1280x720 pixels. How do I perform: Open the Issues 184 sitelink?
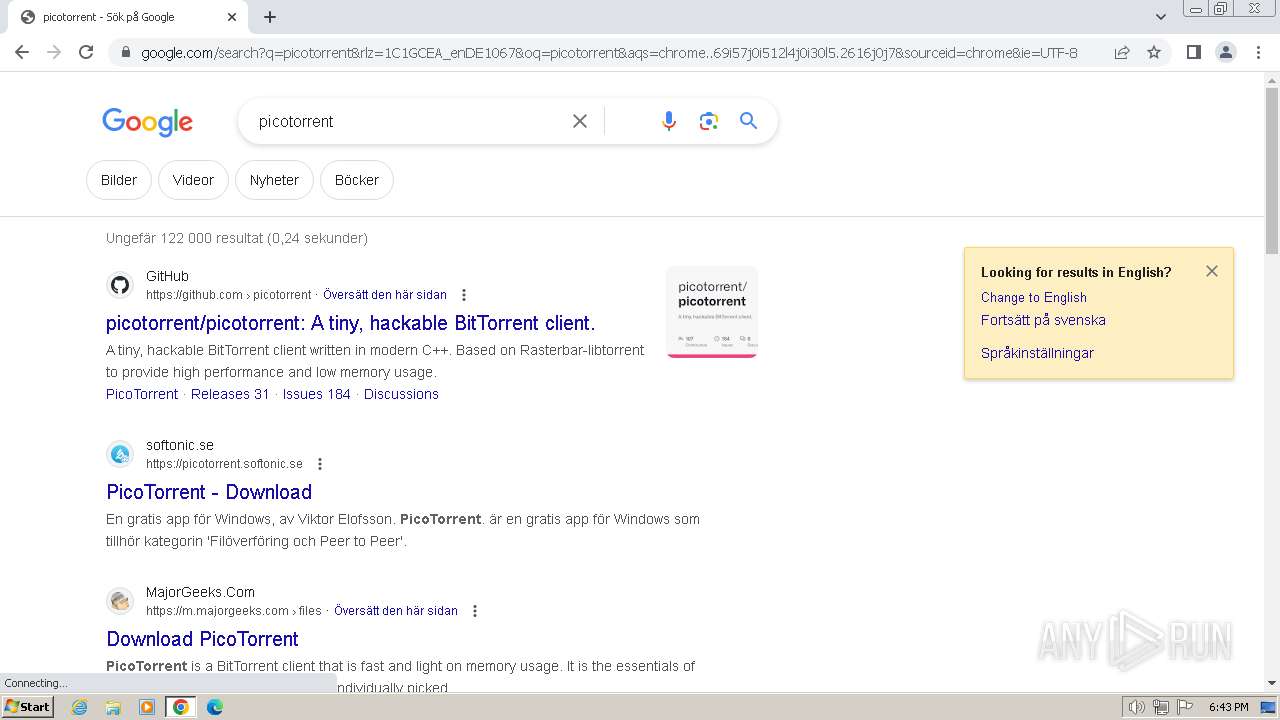coord(317,394)
